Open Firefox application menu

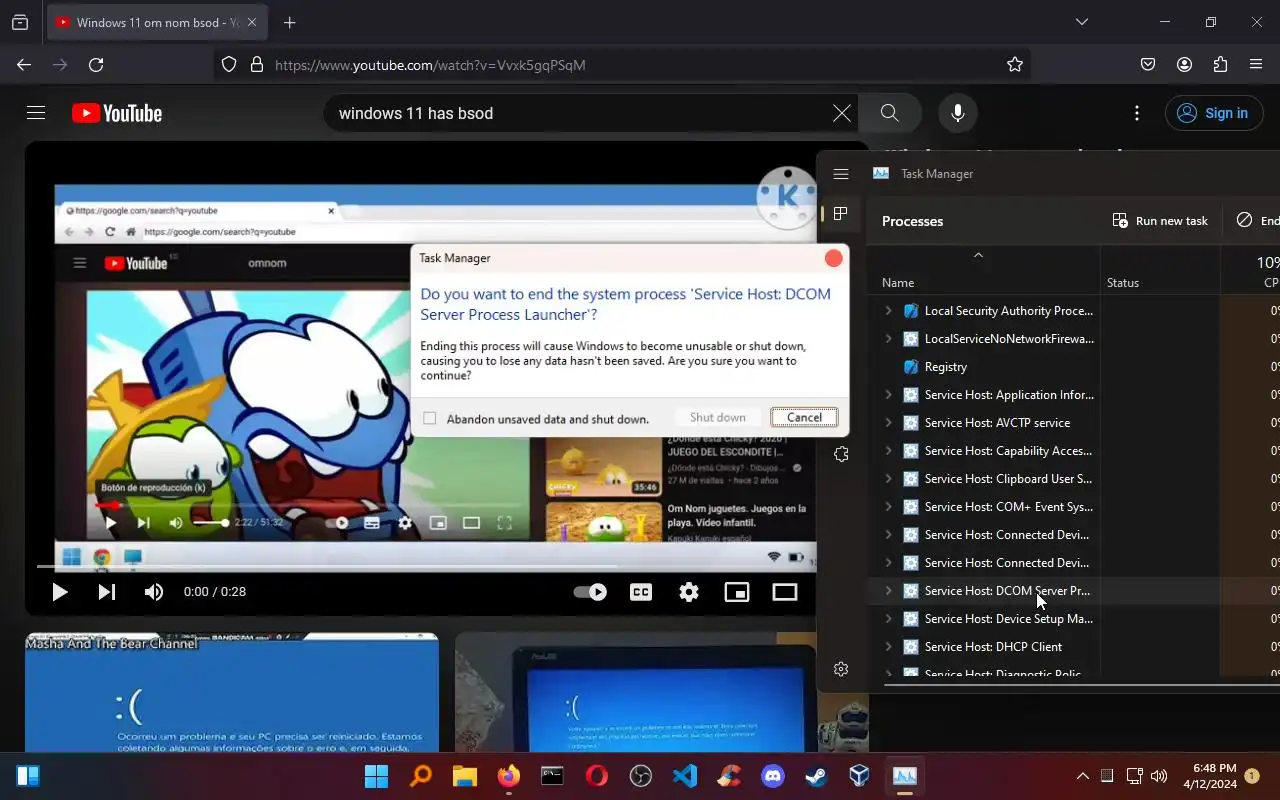pos(1256,64)
